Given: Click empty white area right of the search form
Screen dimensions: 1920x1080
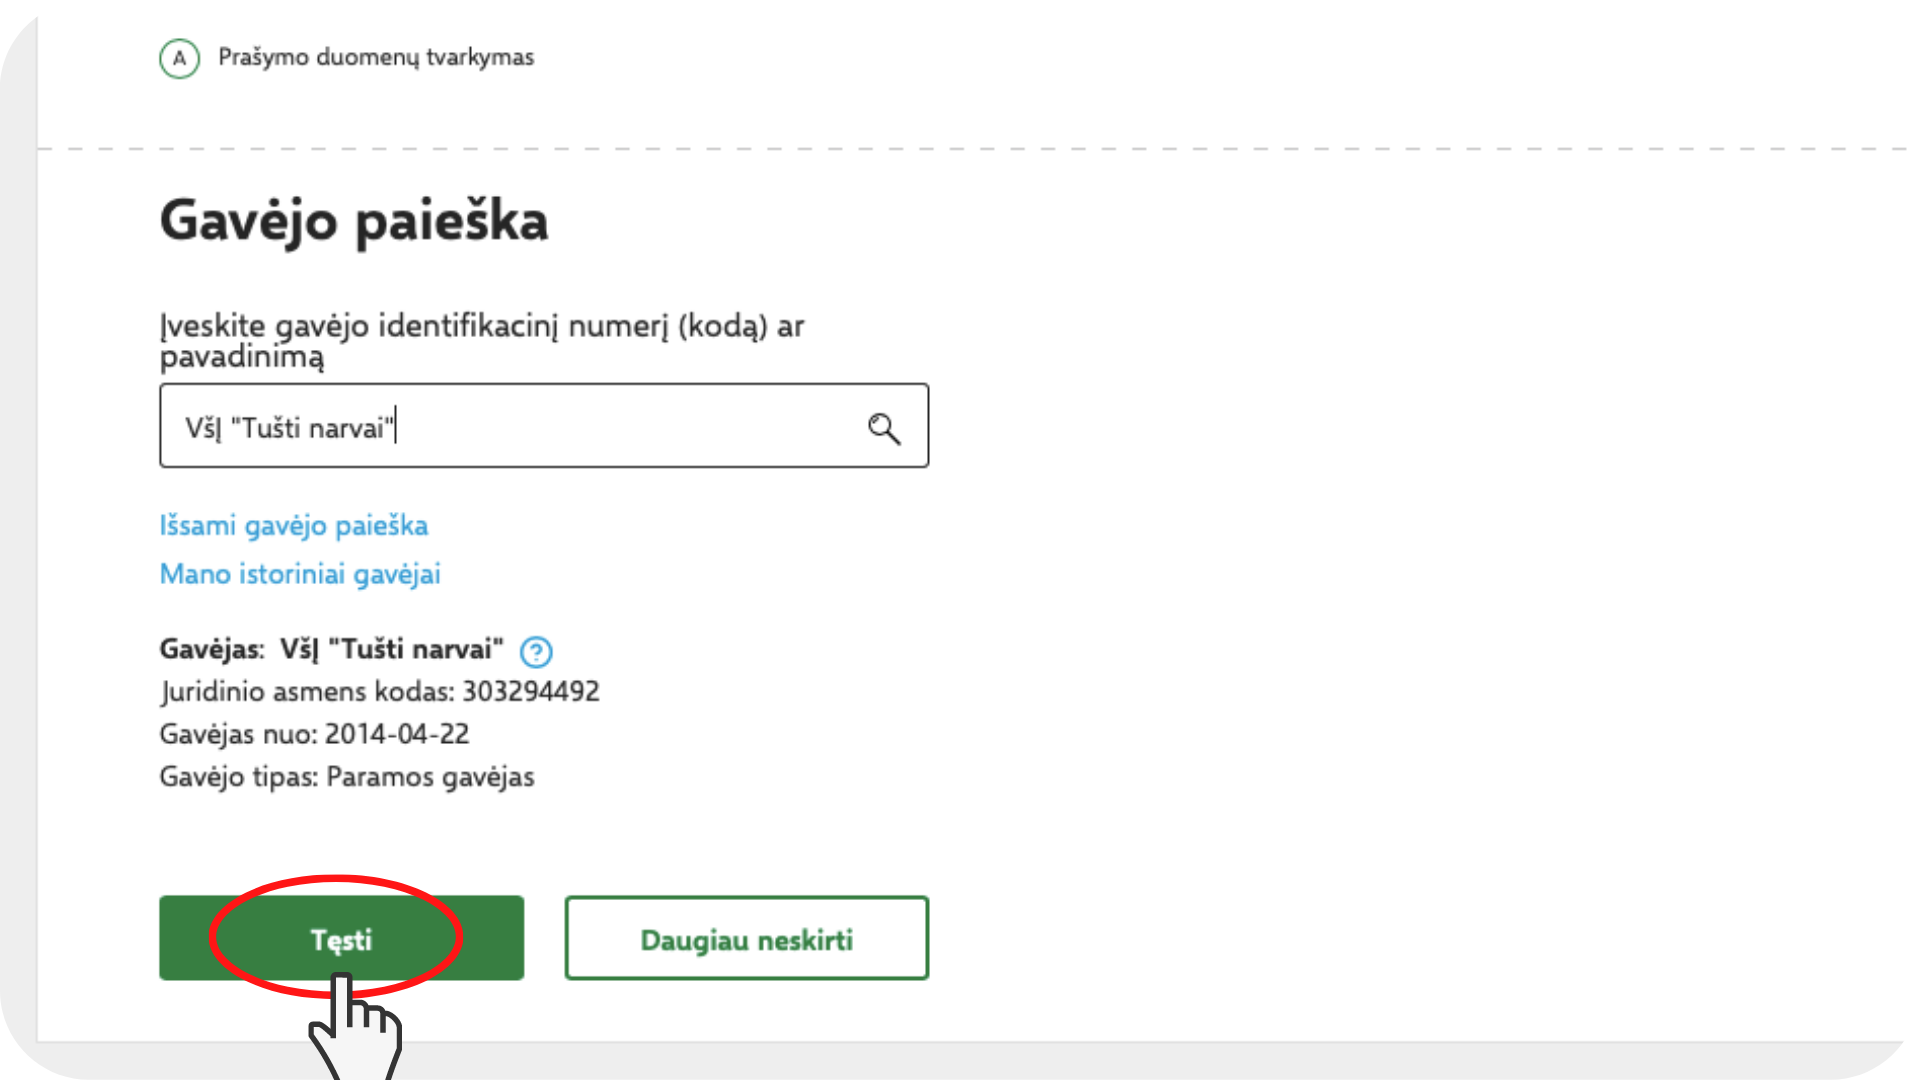Looking at the screenshot, I should coord(1400,500).
